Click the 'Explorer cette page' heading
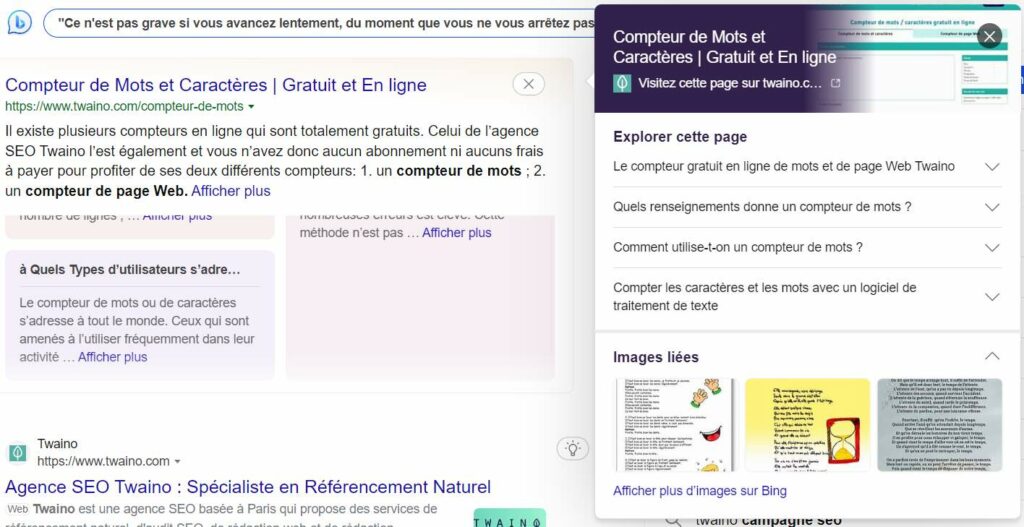This screenshot has width=1024, height=527. [680, 137]
